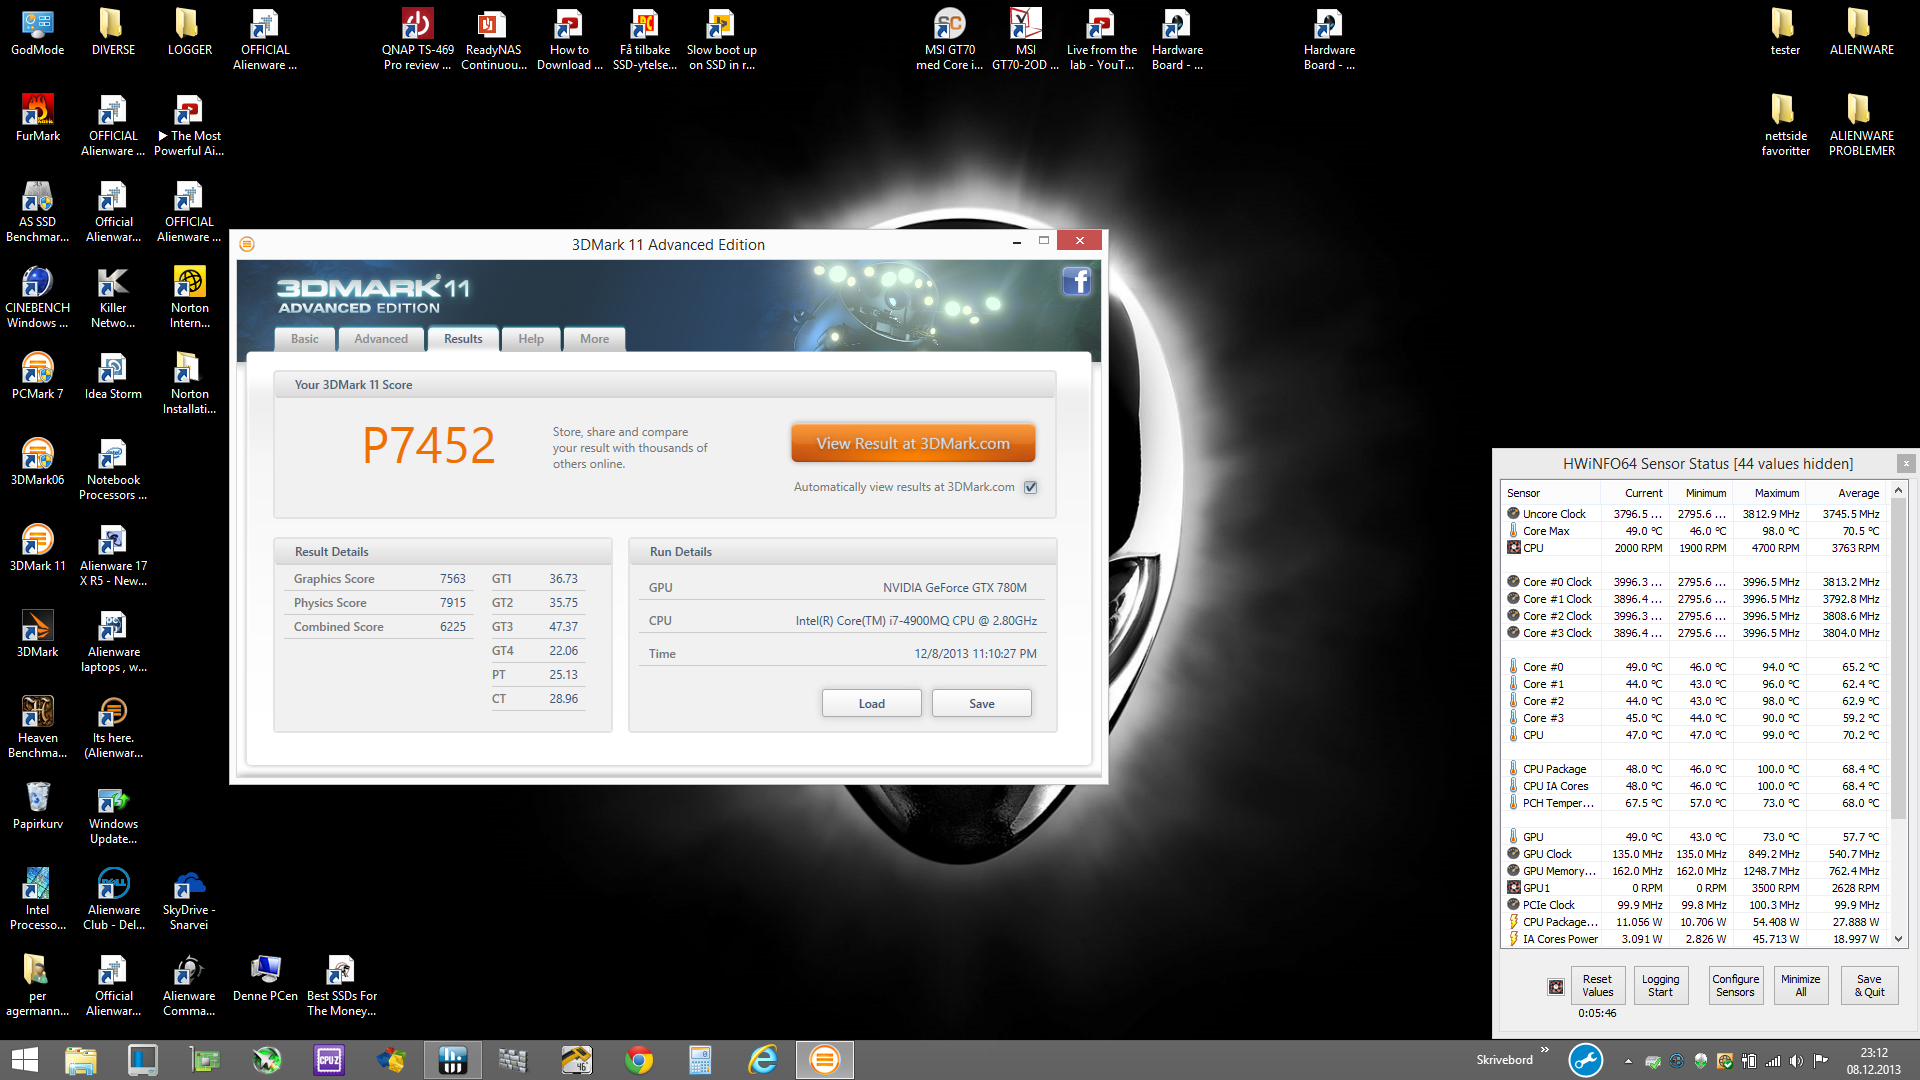Open Google Chrome from the taskbar
This screenshot has height=1080, width=1920.
pos(639,1059)
